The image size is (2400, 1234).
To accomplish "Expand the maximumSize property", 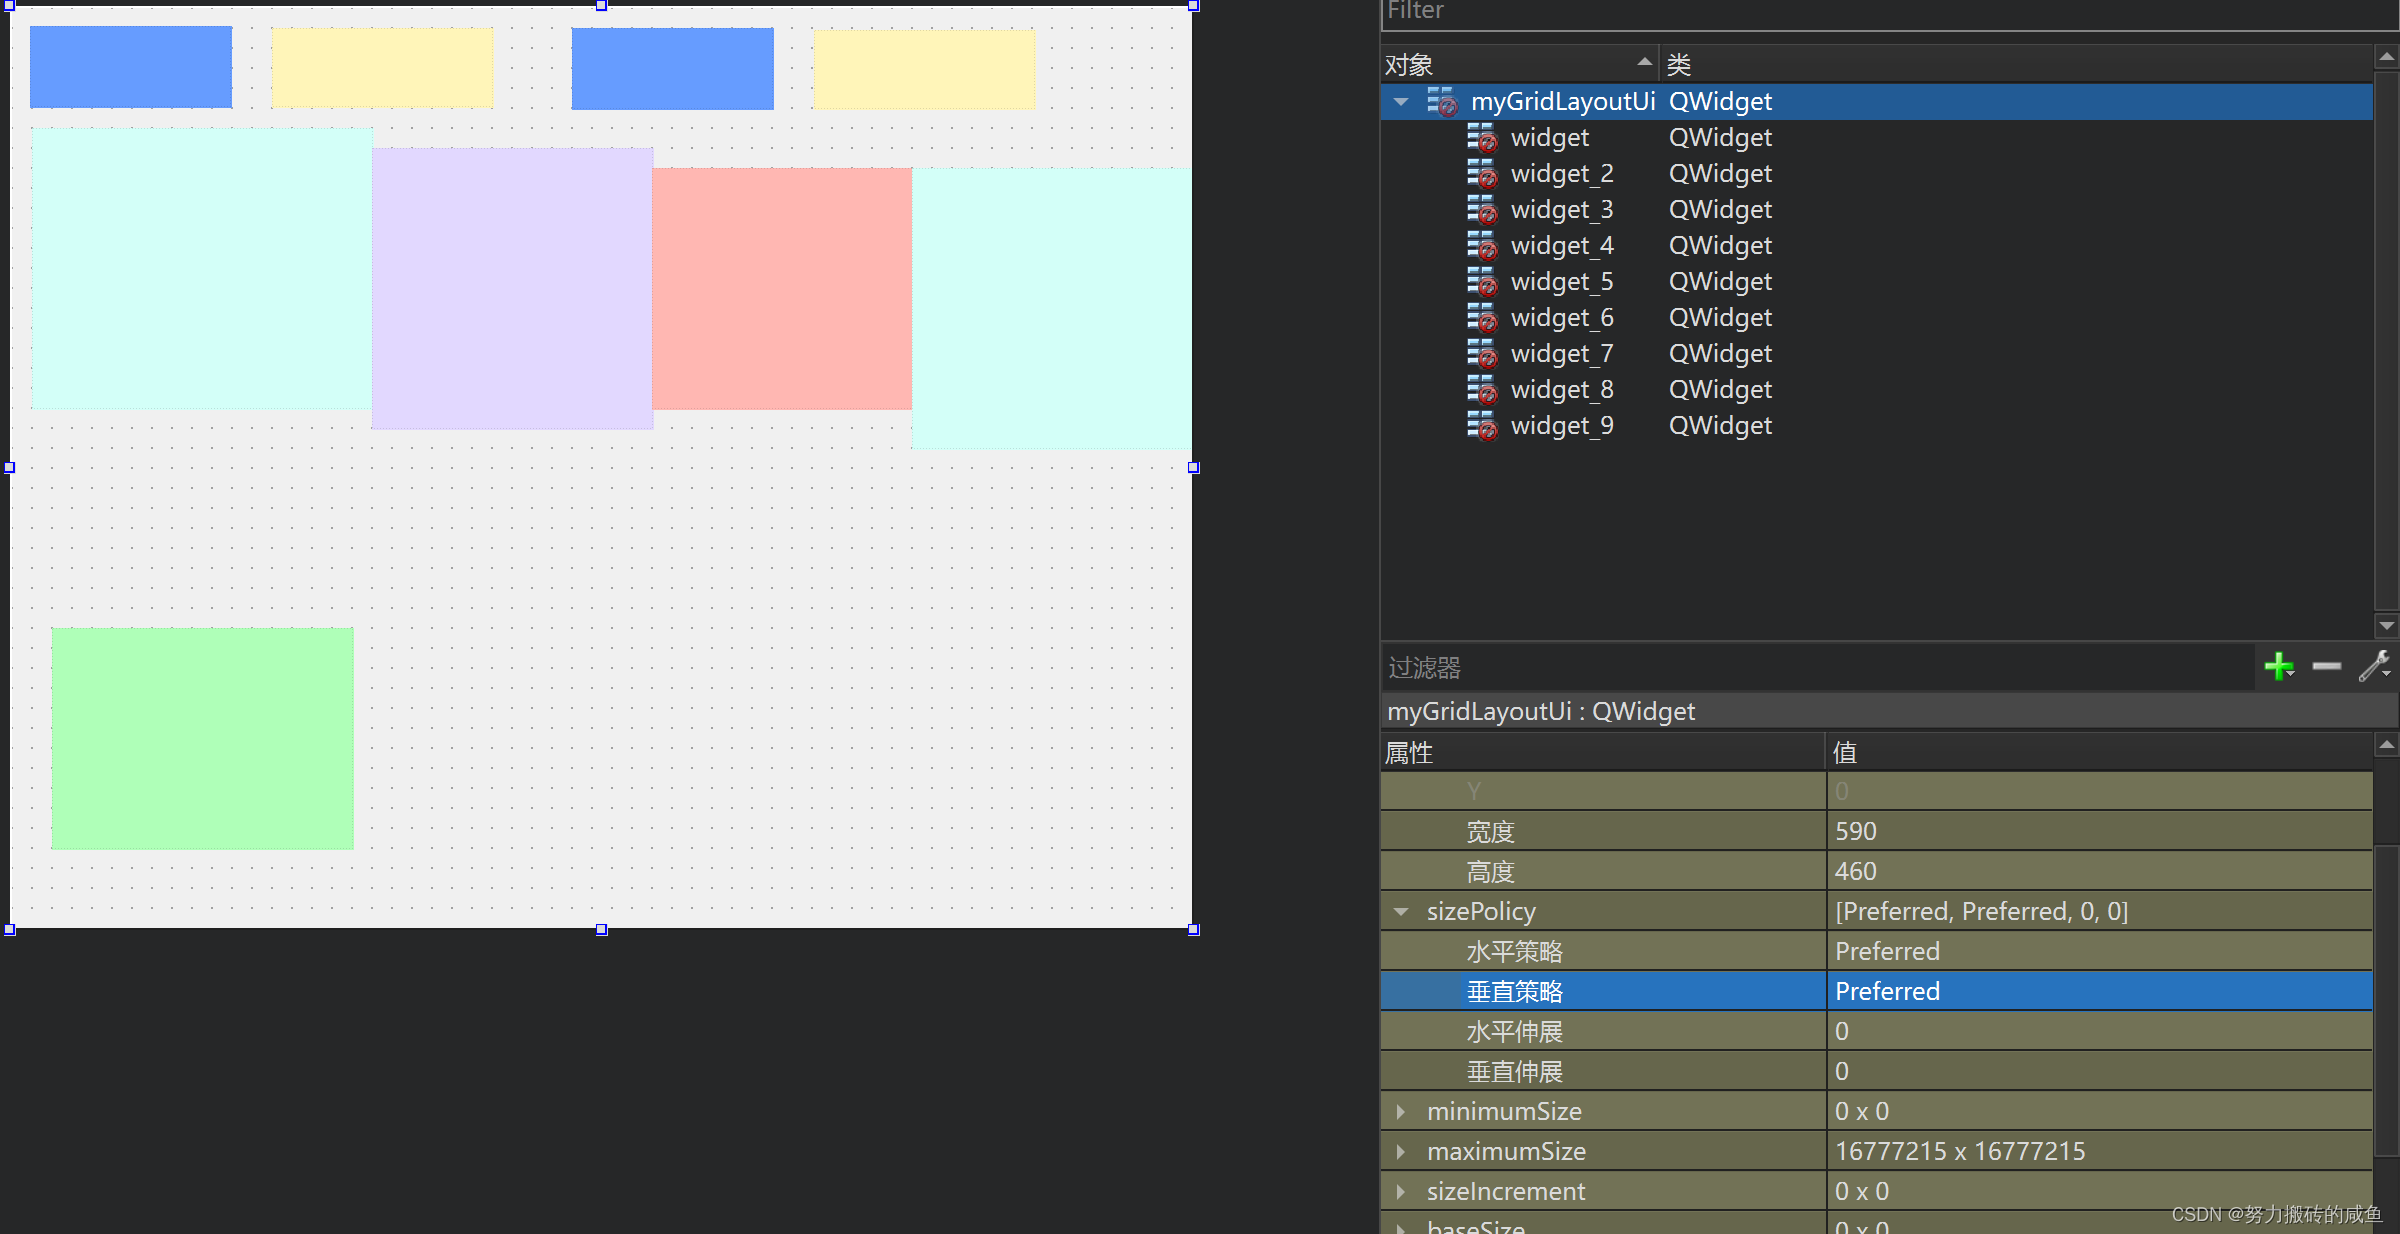I will coord(1401,1151).
